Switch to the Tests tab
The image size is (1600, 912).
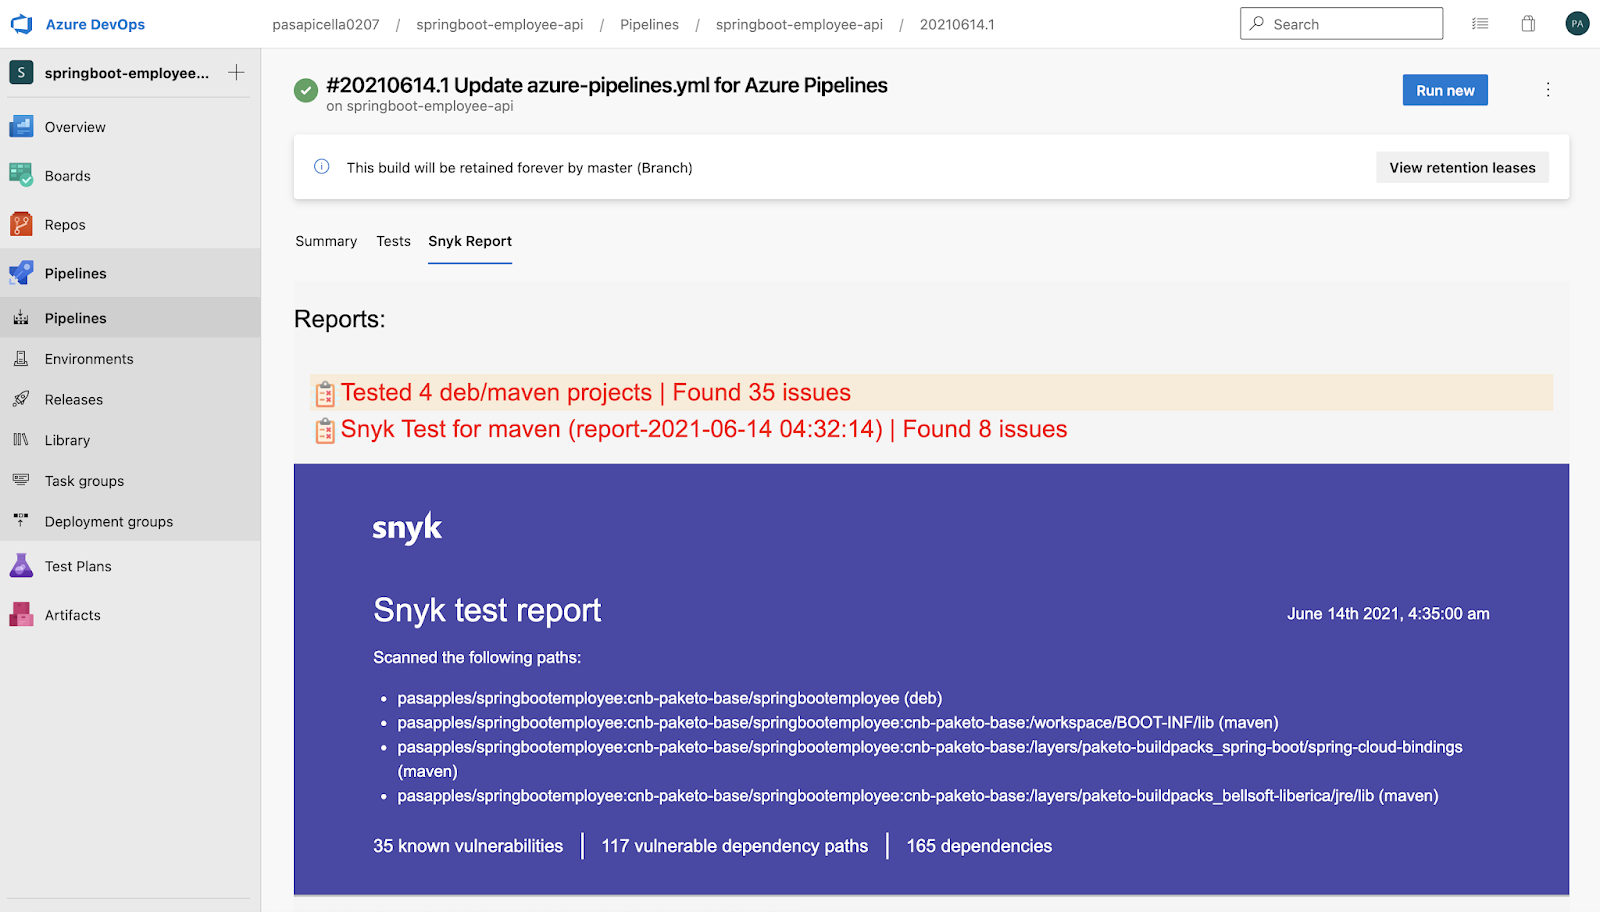[x=393, y=241]
